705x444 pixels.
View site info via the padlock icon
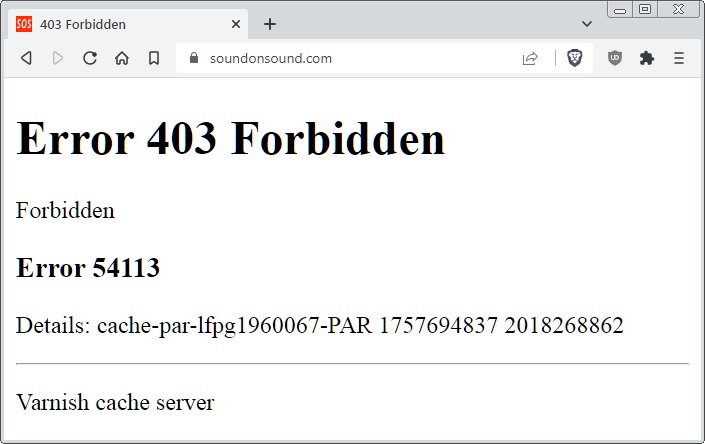[x=194, y=58]
